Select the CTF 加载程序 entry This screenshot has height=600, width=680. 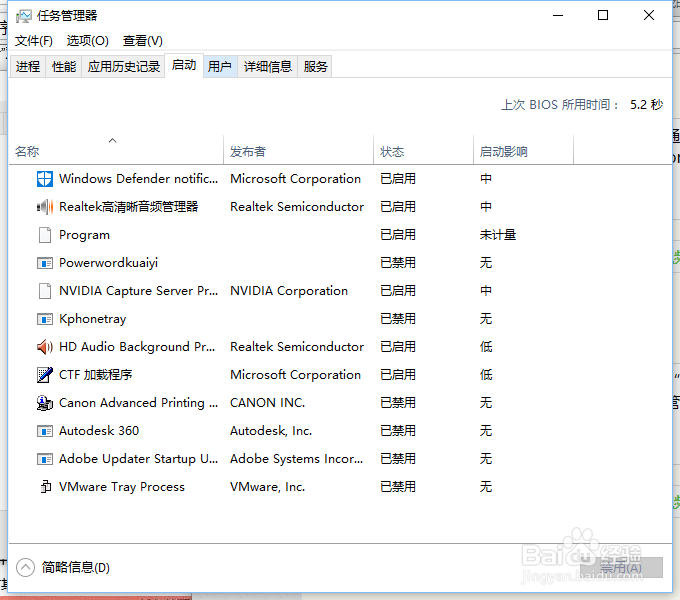(x=95, y=375)
